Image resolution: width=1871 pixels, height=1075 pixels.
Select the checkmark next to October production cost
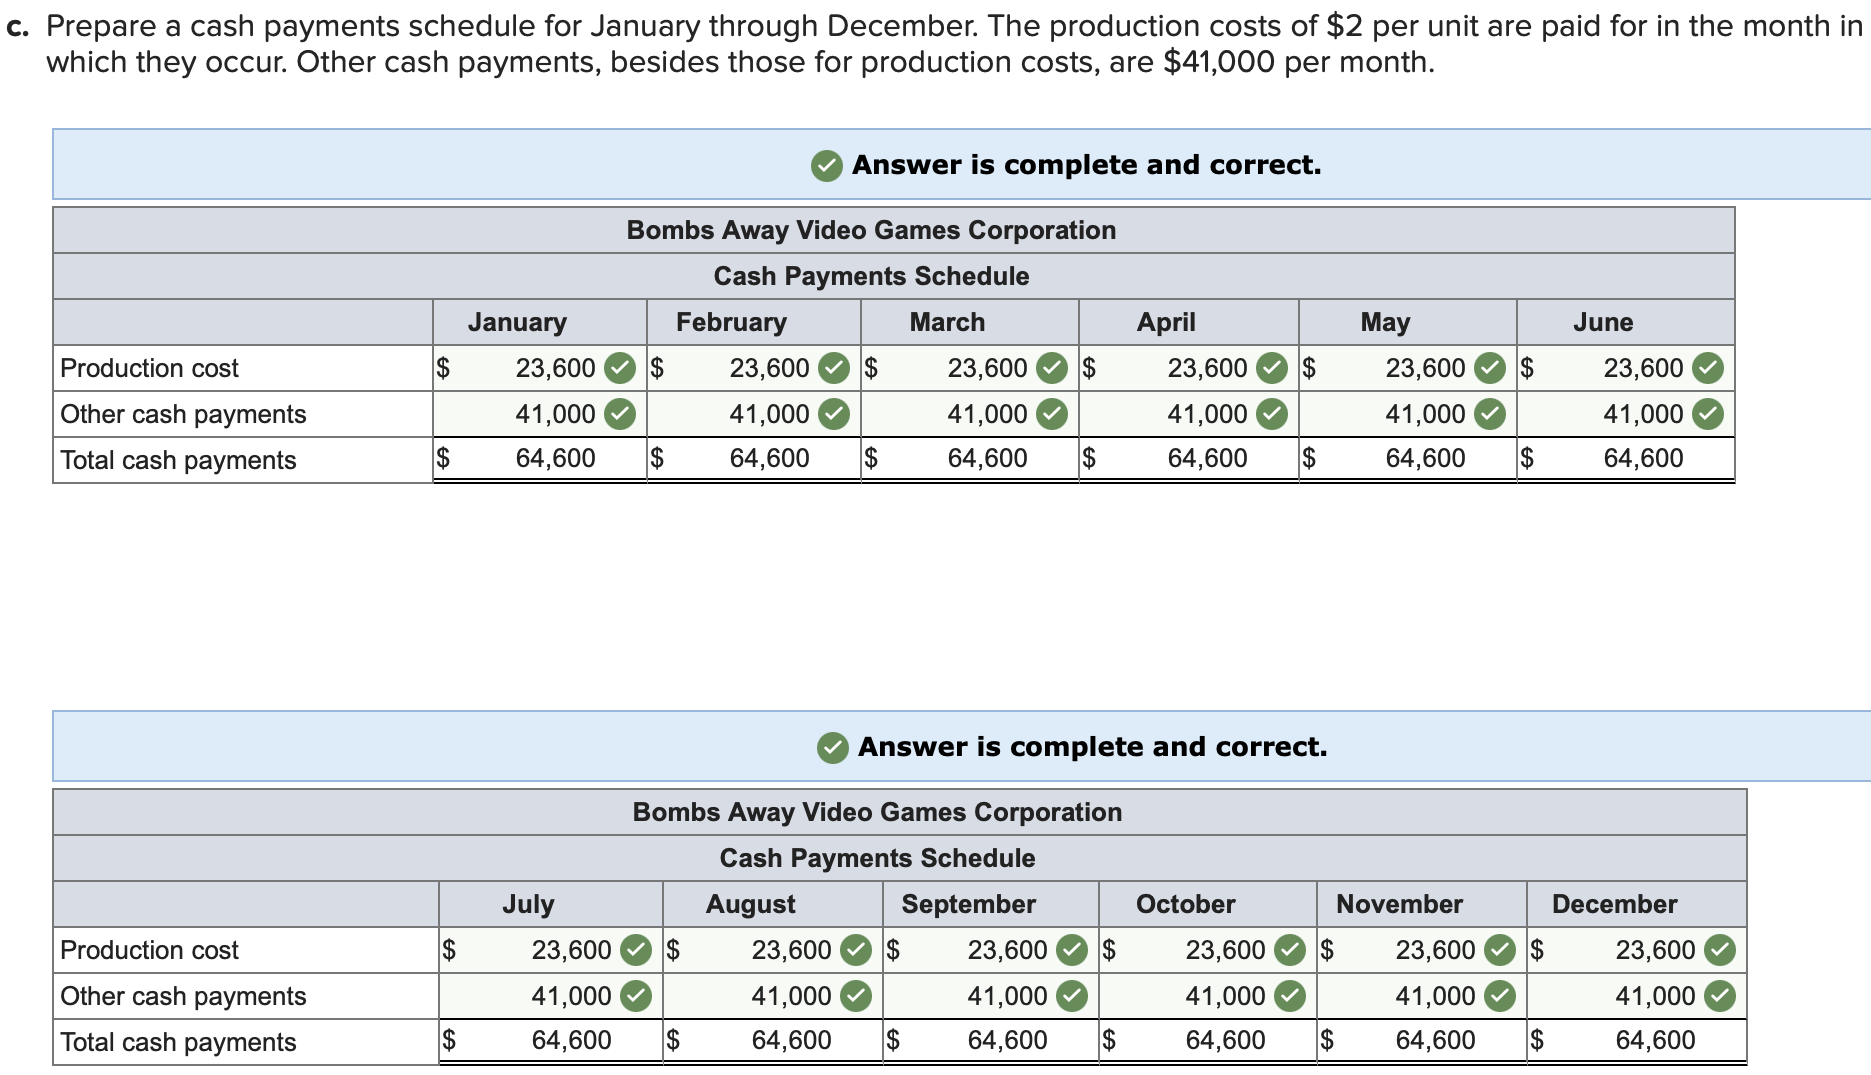[1290, 950]
